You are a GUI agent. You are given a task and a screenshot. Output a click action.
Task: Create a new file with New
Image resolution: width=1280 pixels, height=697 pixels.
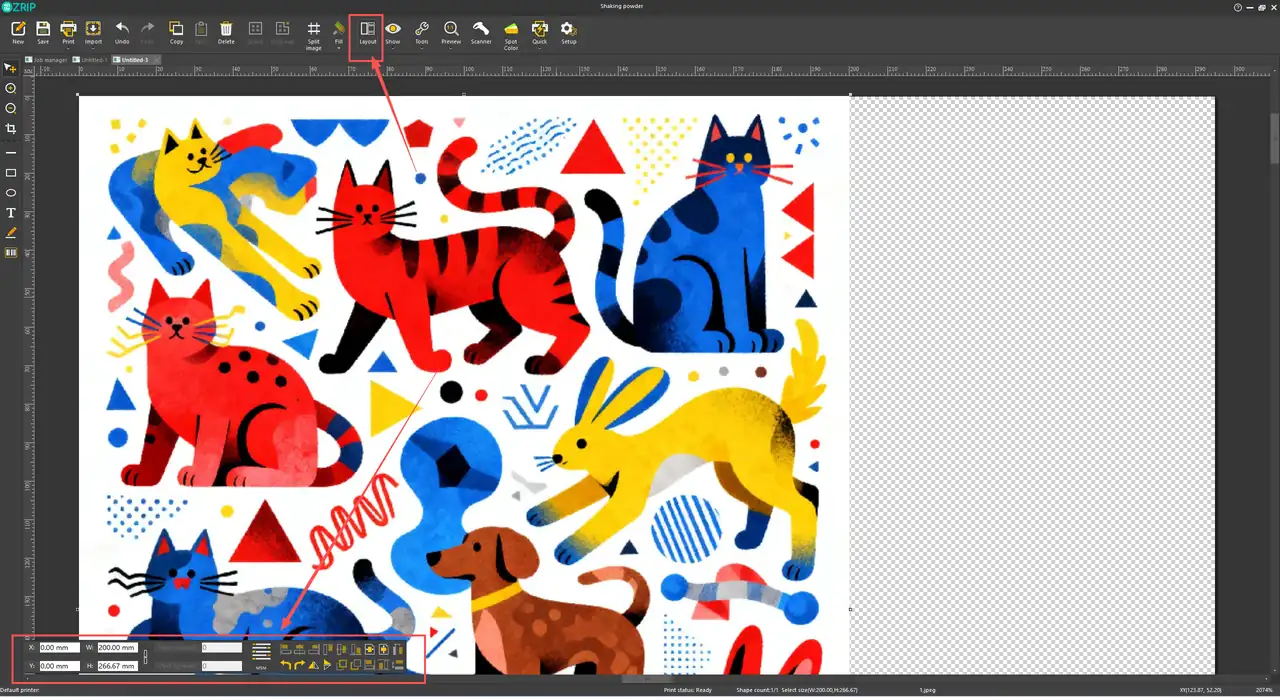(x=18, y=32)
